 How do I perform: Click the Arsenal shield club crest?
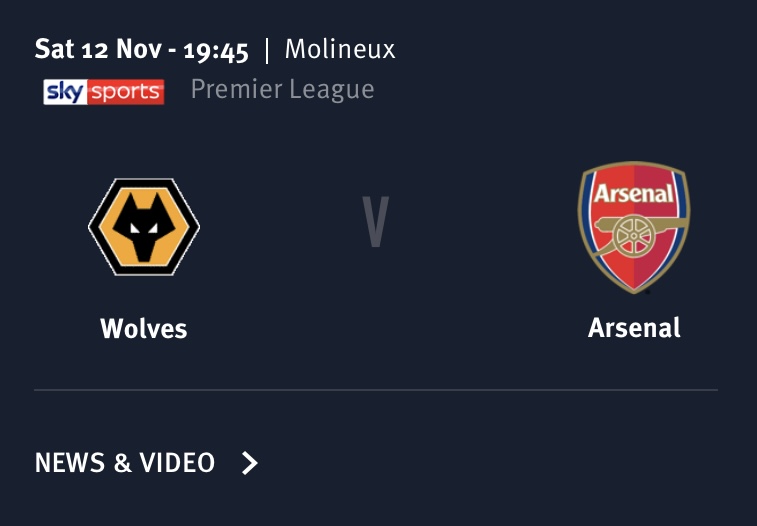(634, 227)
